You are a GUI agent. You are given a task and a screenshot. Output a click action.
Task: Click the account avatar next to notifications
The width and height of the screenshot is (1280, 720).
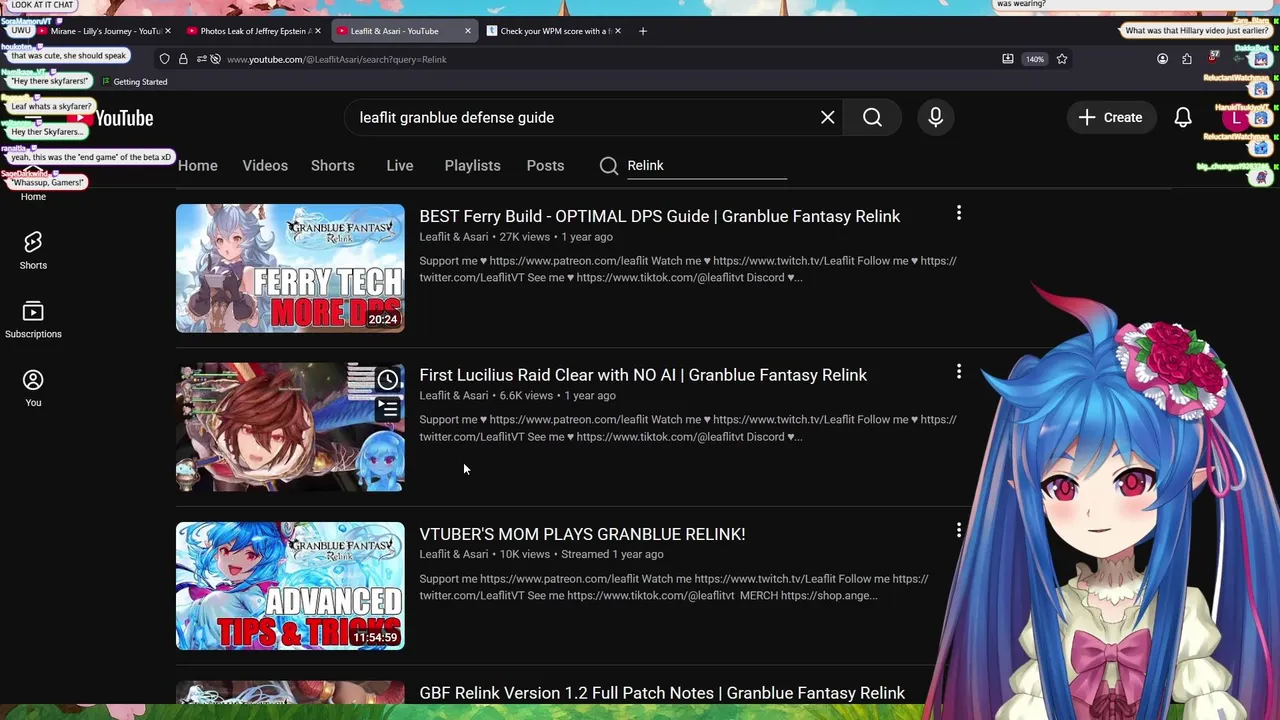click(1237, 117)
